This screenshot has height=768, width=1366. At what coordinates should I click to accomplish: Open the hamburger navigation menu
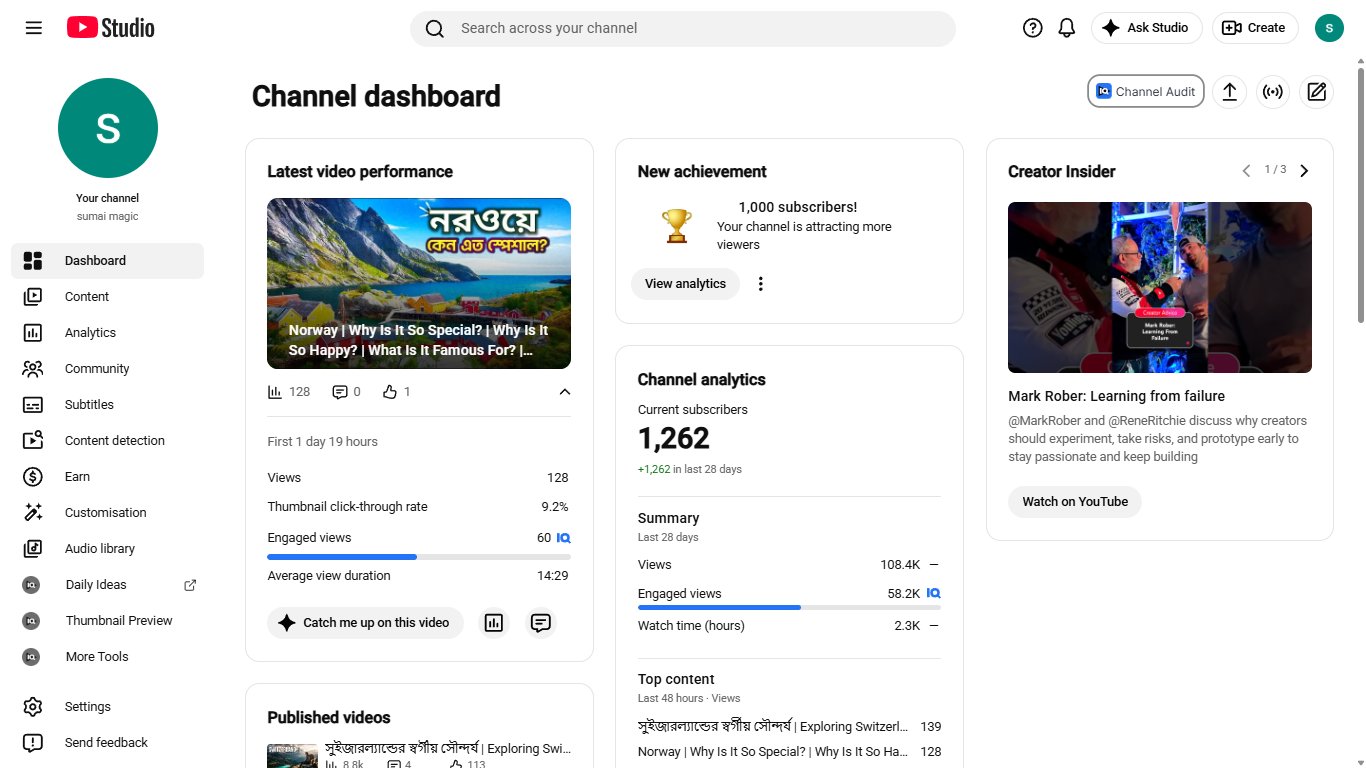34,28
